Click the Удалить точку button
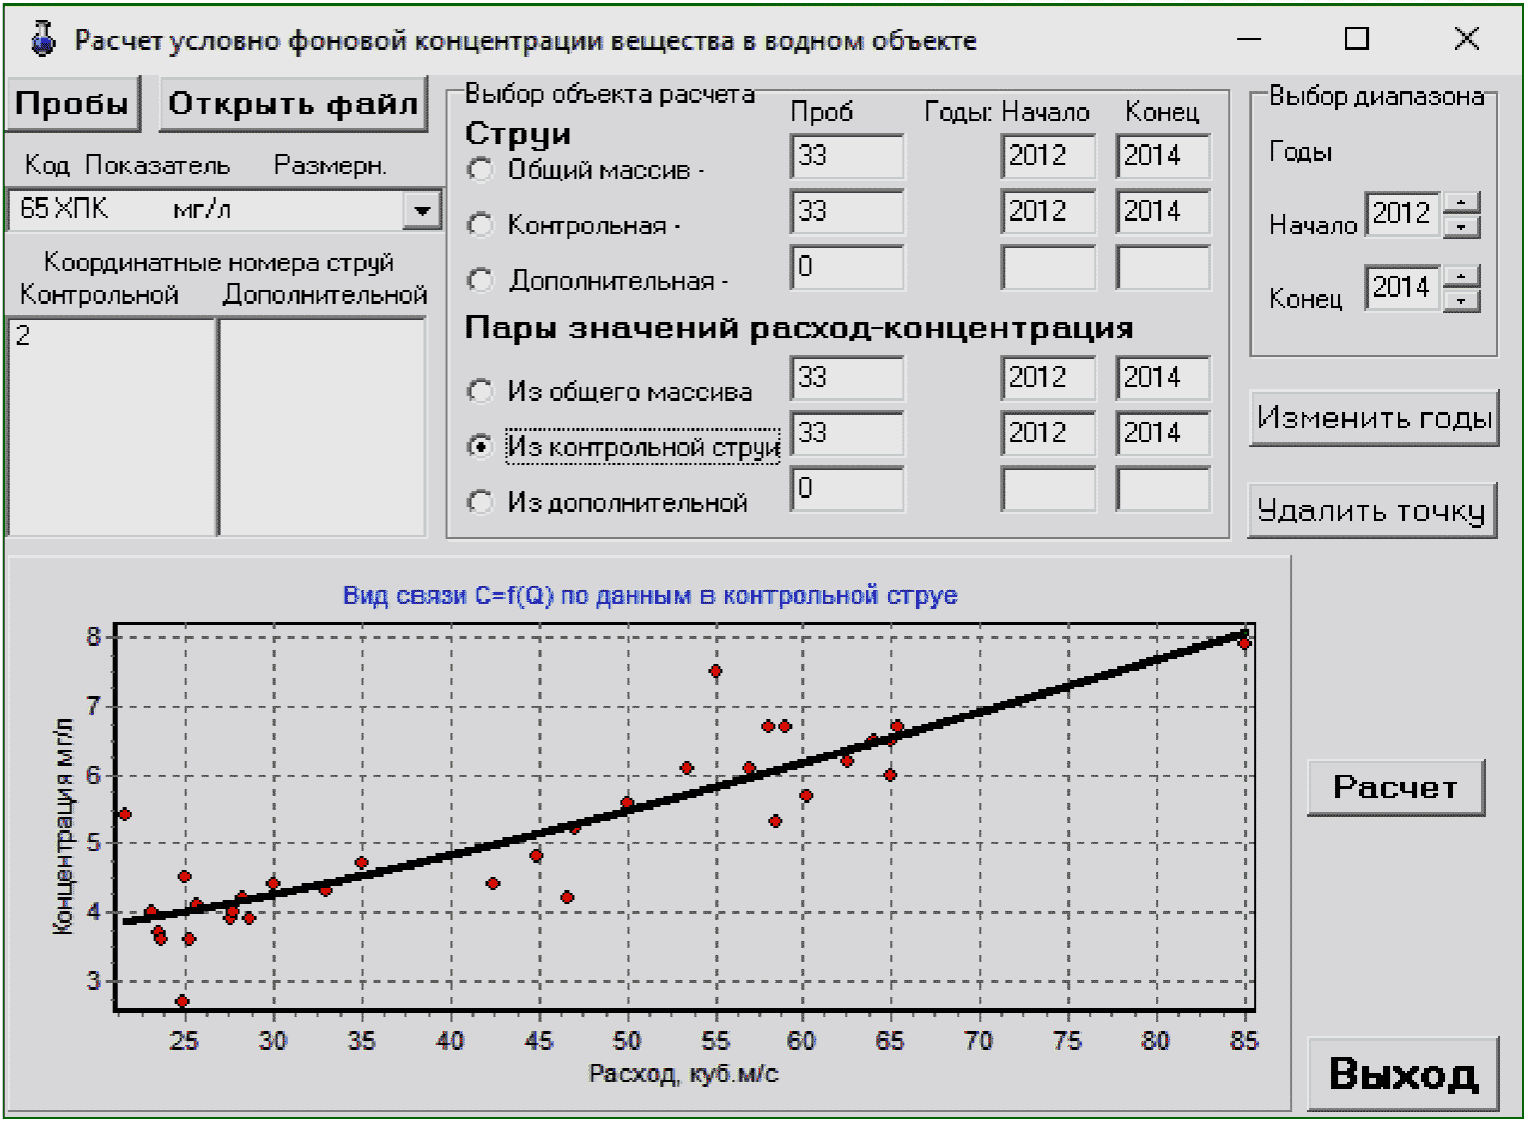This screenshot has width=1528, height=1123. point(1371,511)
